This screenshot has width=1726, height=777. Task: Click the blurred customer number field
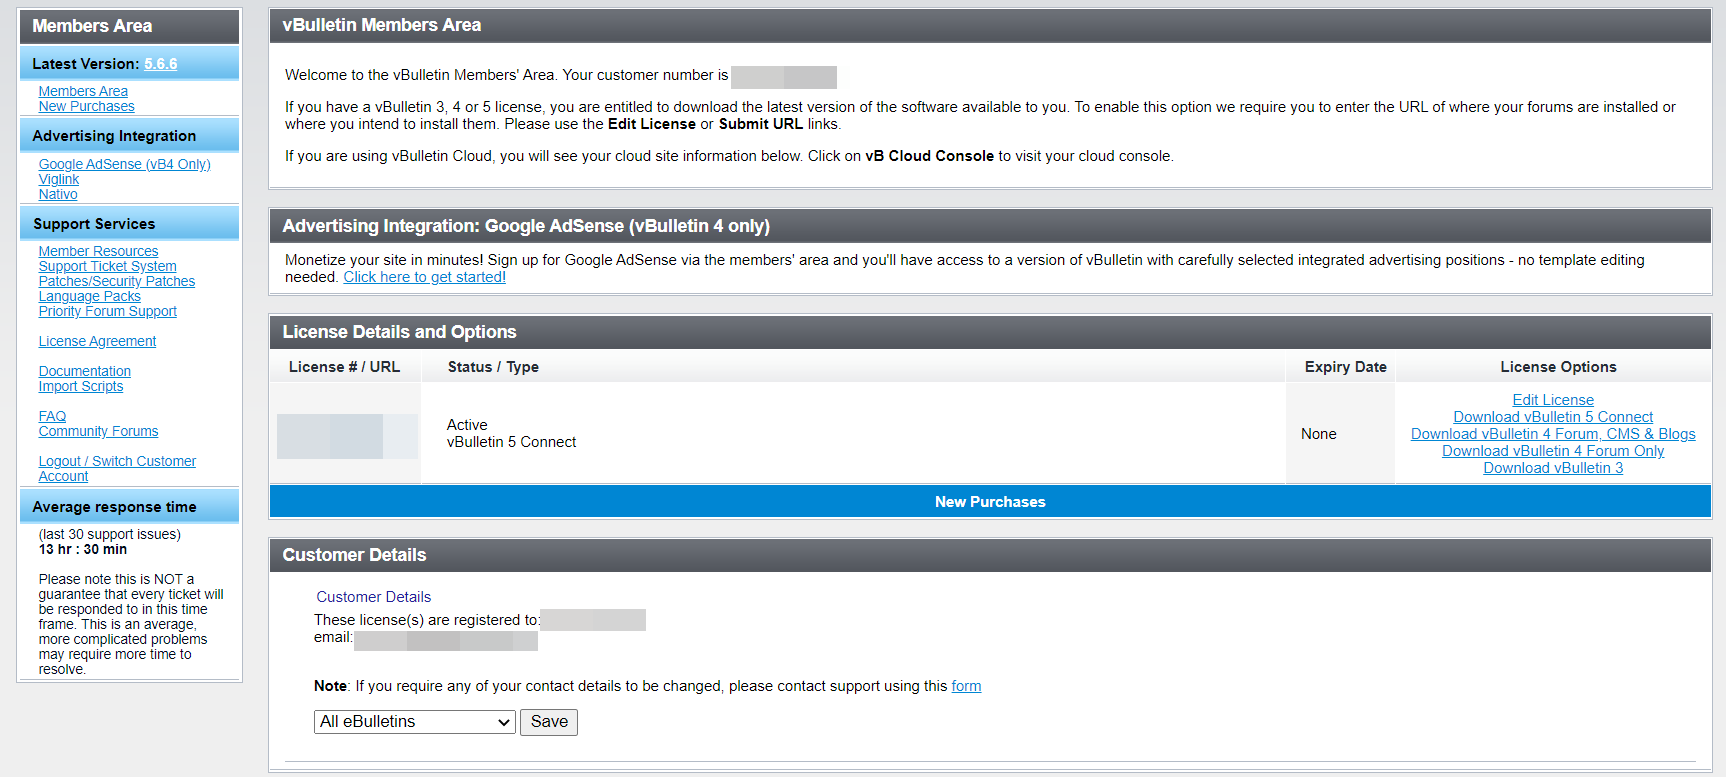coord(784,77)
